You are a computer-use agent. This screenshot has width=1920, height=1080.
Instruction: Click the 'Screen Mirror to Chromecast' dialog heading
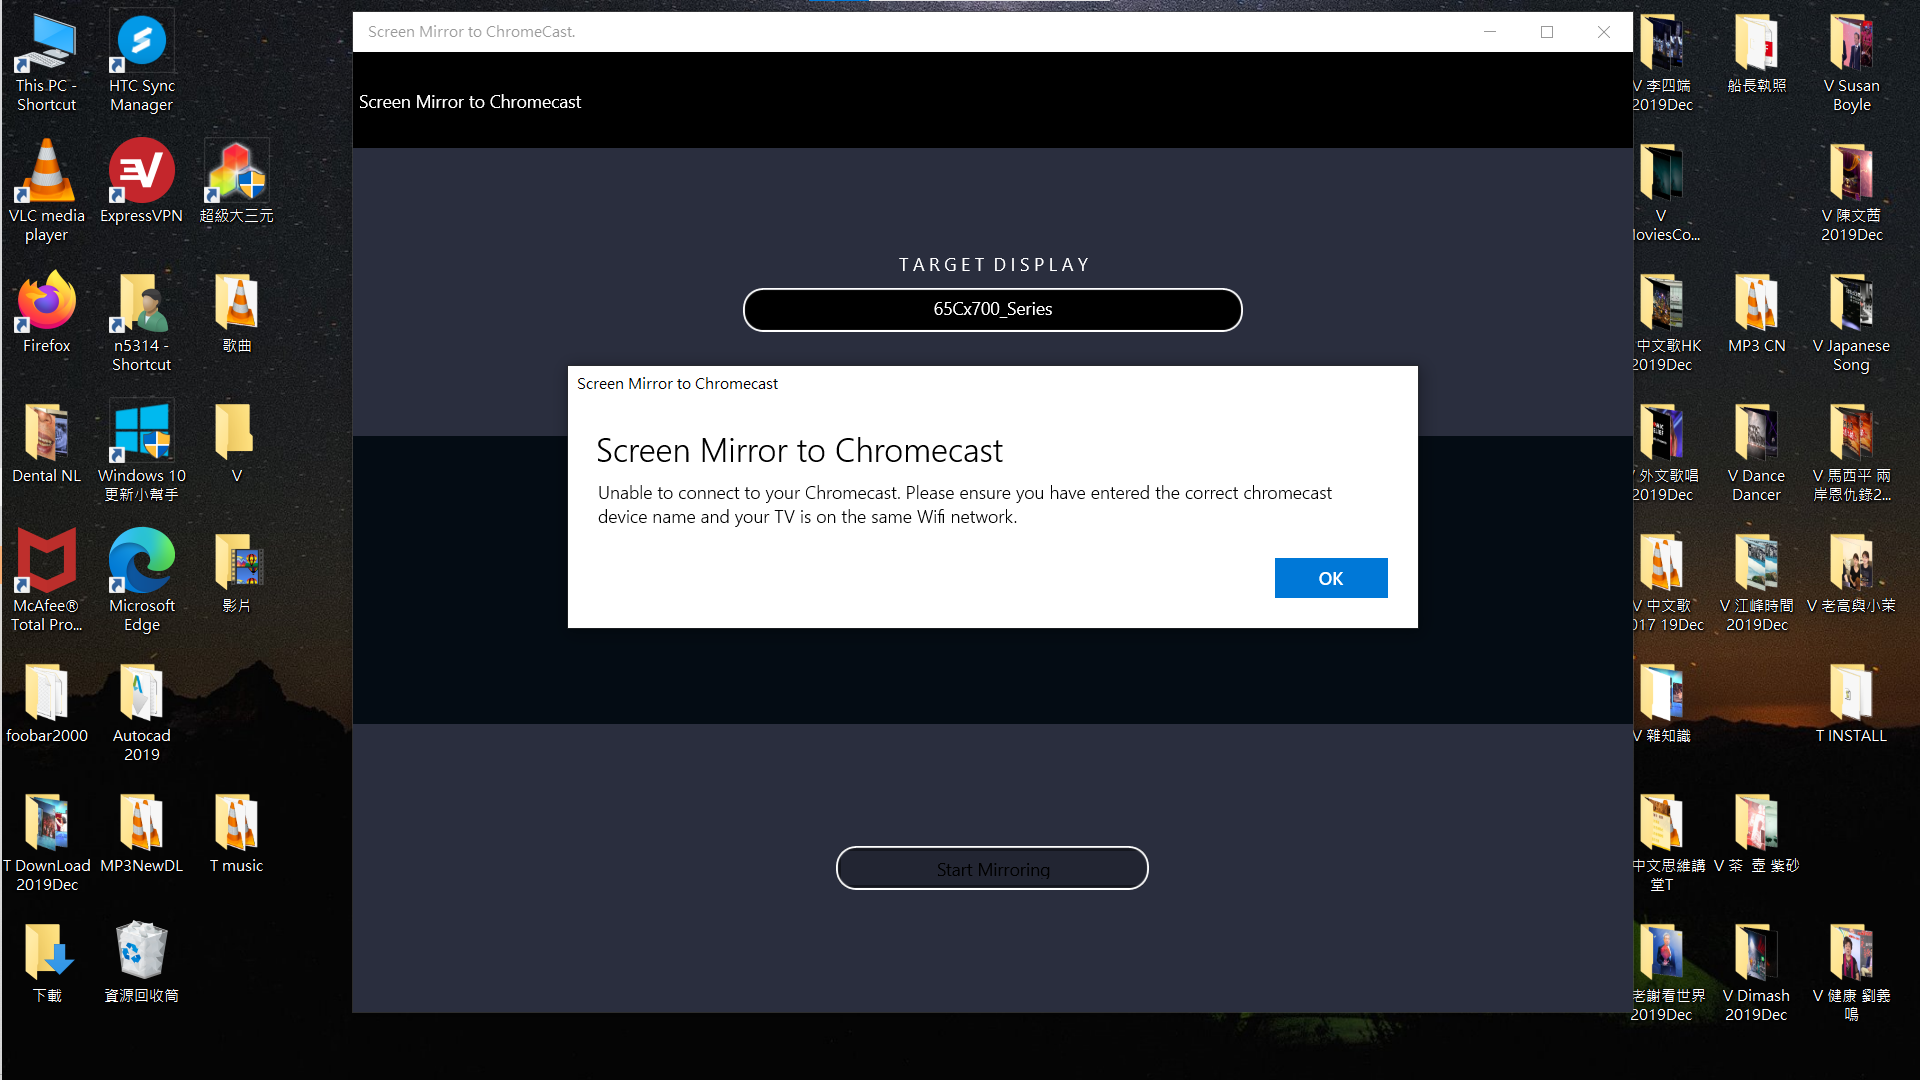point(799,451)
